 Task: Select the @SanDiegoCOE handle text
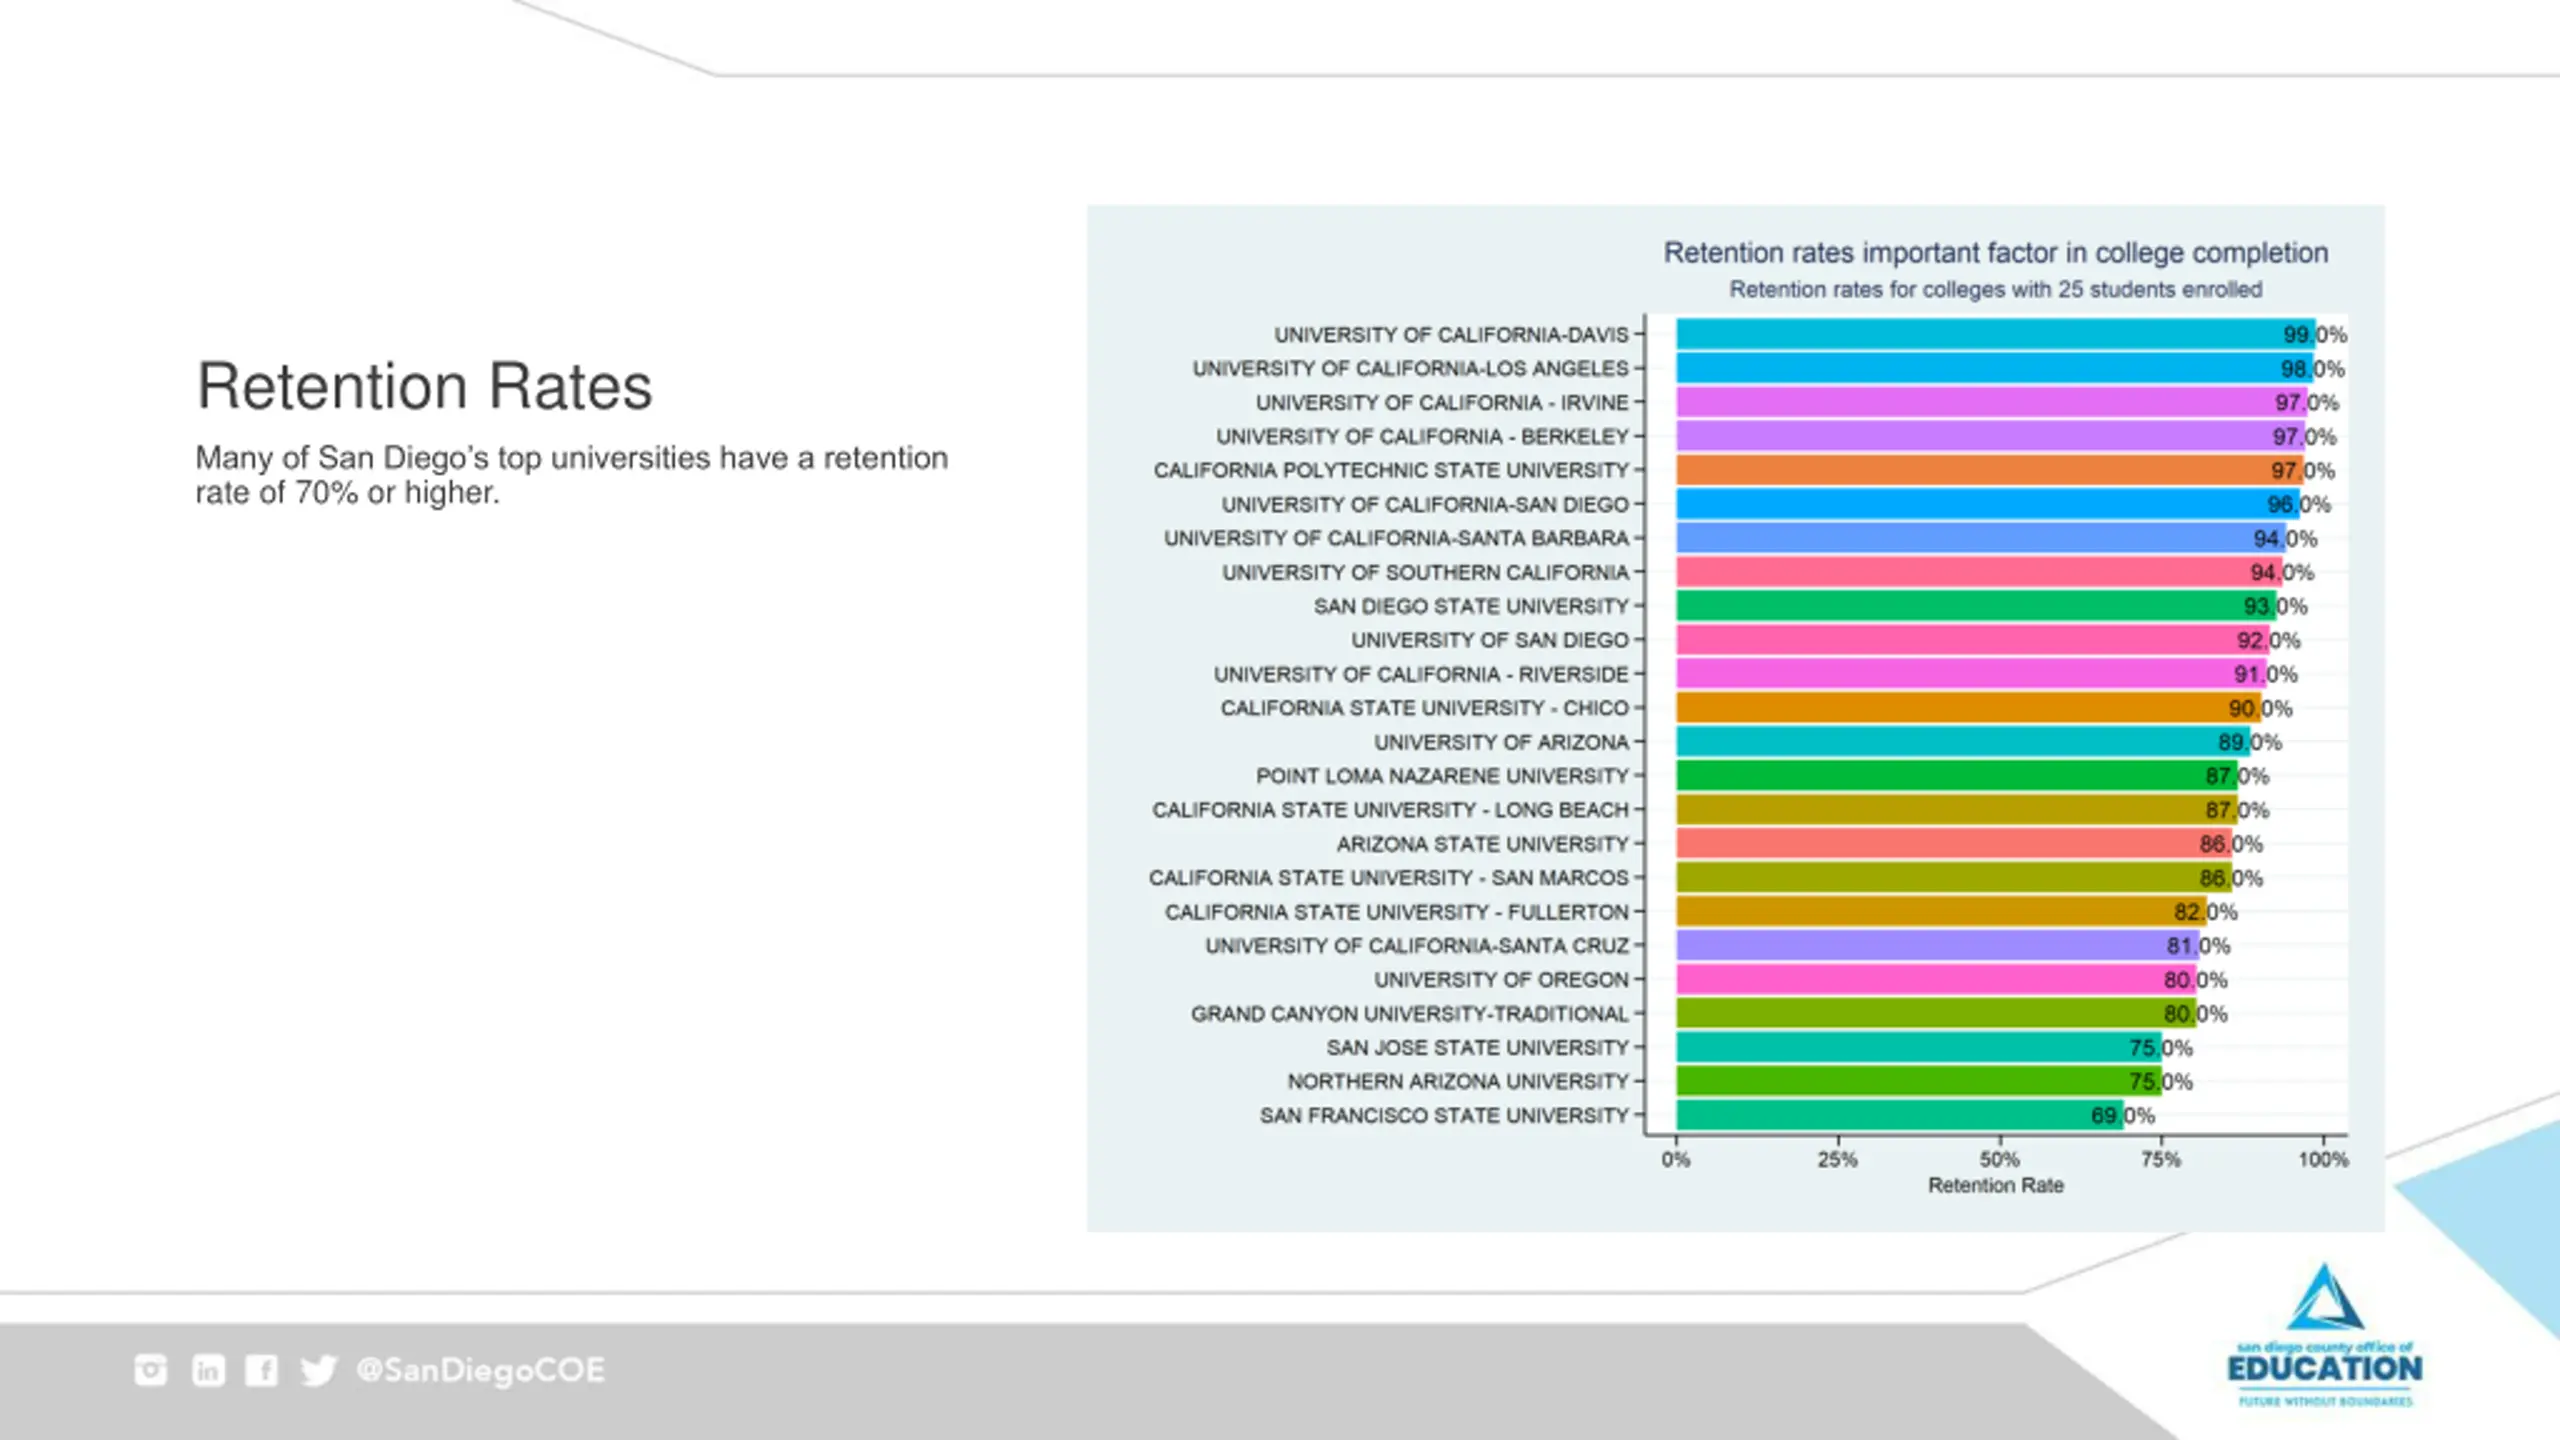tap(481, 1370)
